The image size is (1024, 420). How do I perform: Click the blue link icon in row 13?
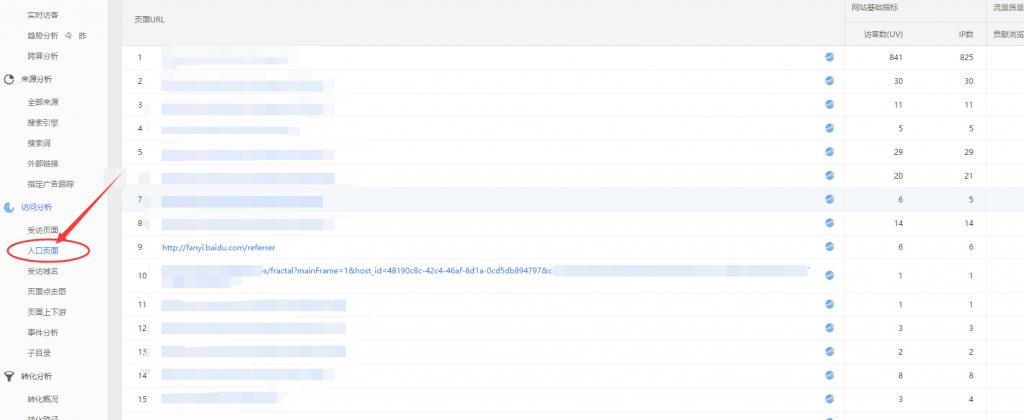click(829, 351)
